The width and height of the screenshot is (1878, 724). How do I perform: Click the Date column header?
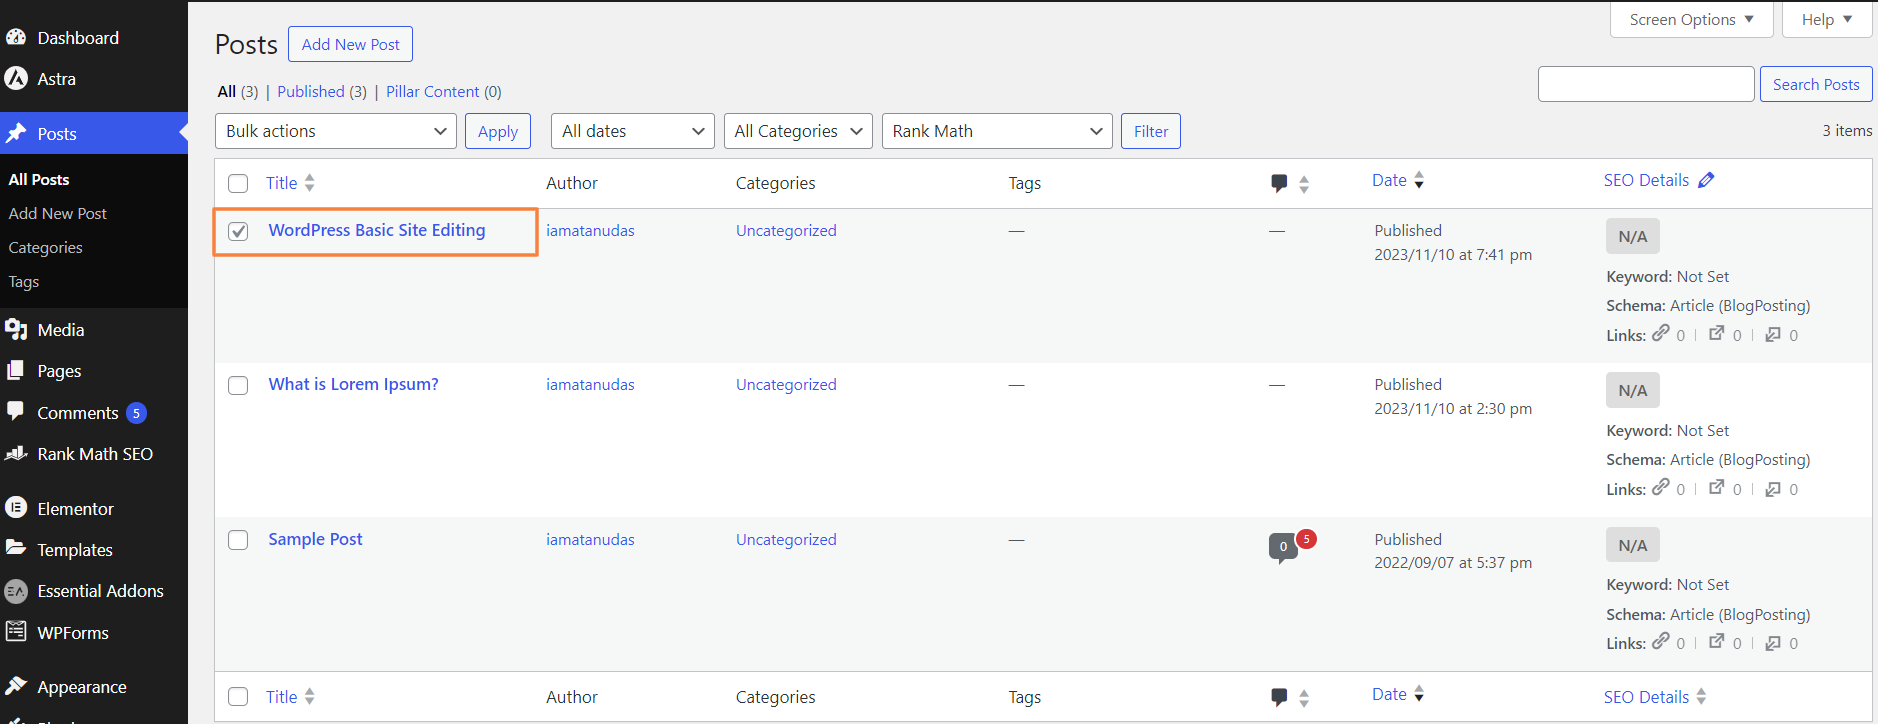(1389, 180)
